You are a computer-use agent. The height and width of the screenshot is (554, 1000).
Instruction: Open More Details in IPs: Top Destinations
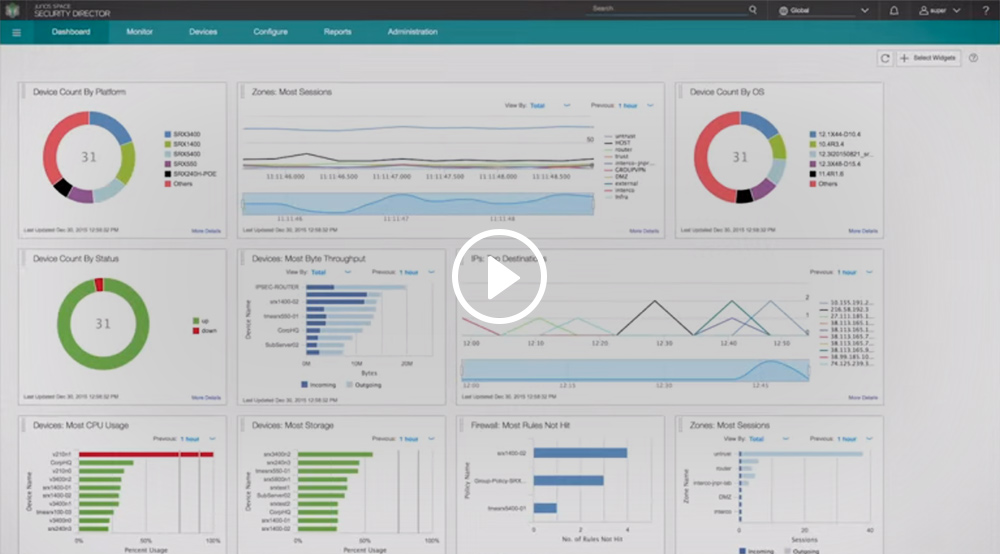[863, 398]
